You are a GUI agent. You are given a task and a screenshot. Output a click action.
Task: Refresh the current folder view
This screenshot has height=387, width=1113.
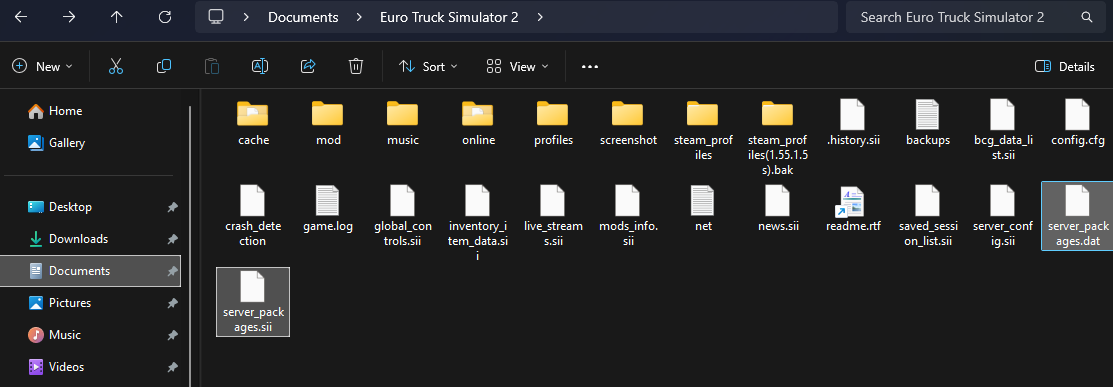click(x=165, y=17)
